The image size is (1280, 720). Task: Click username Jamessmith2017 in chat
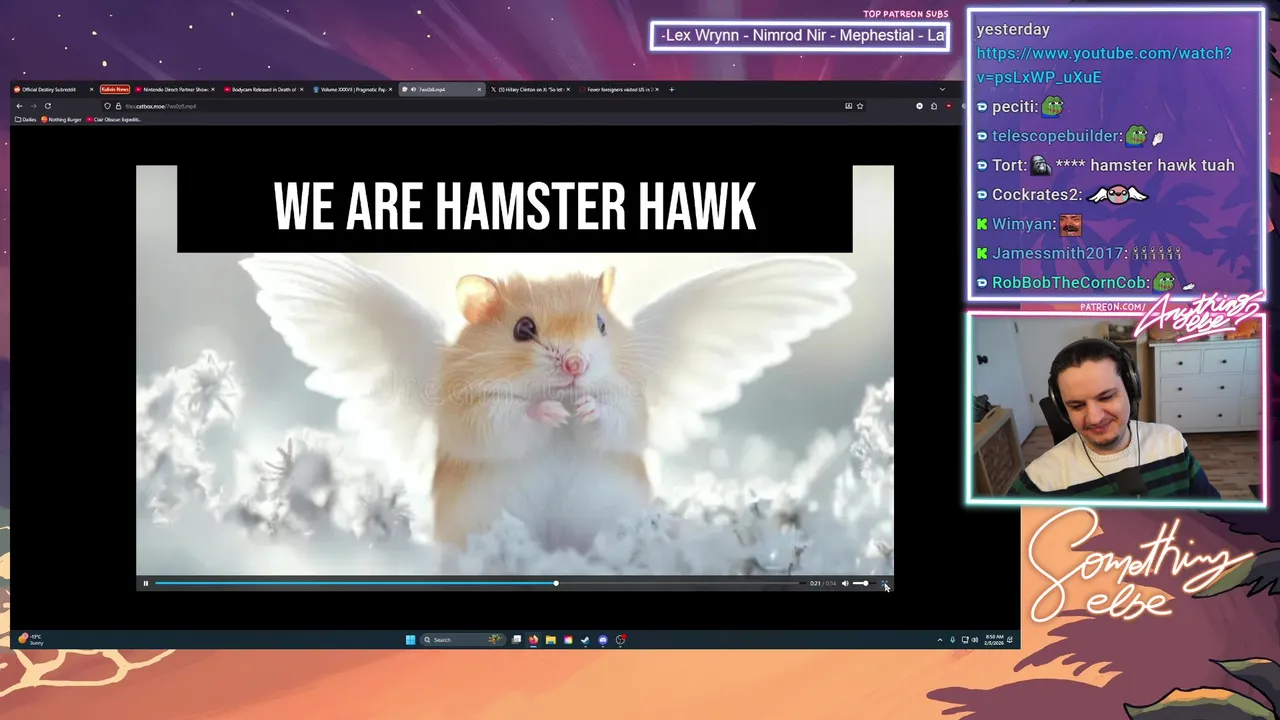(1059, 254)
